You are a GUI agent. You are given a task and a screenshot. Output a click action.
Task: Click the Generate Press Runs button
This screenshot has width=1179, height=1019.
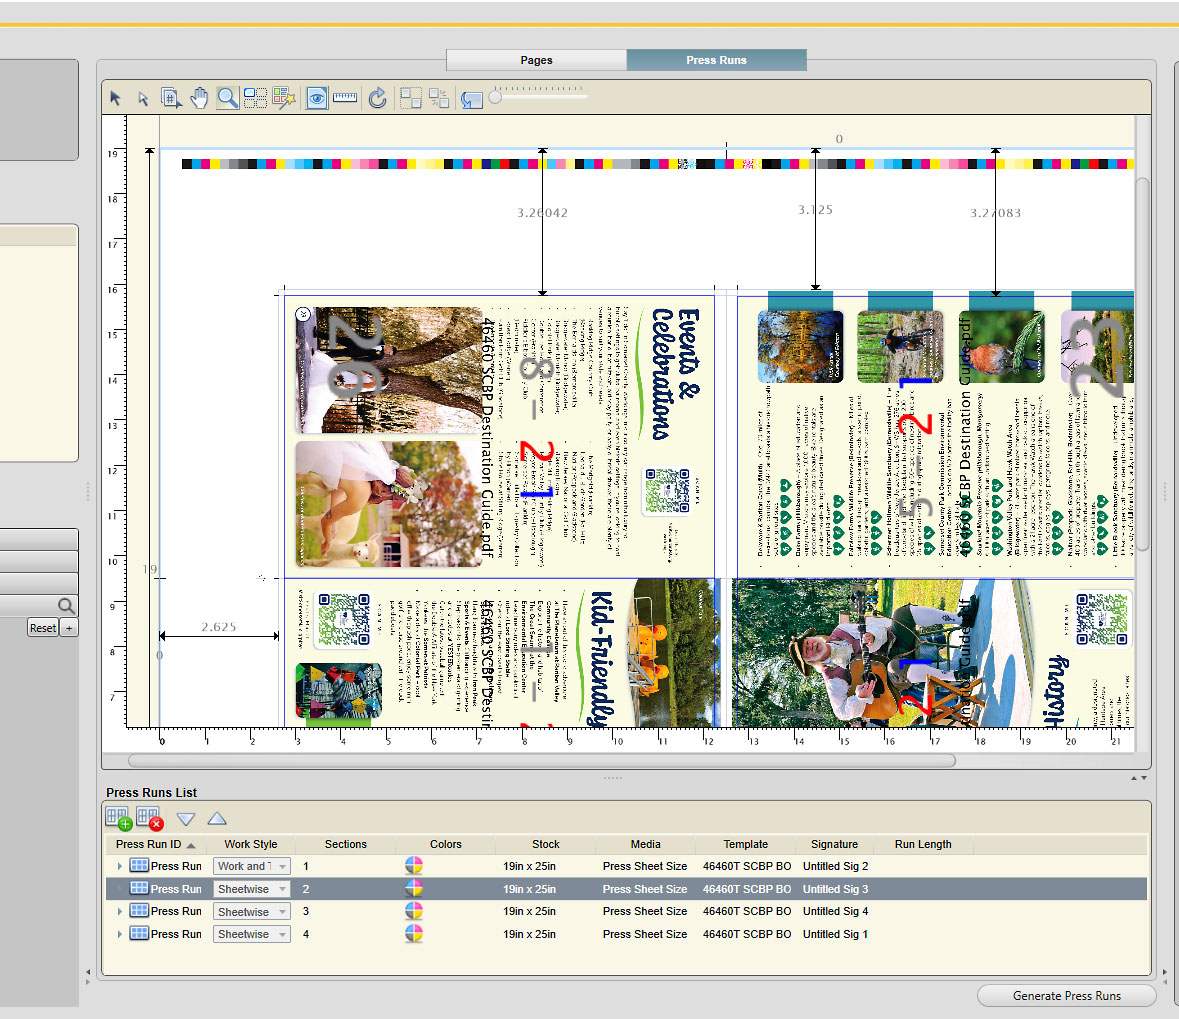[x=1066, y=996]
